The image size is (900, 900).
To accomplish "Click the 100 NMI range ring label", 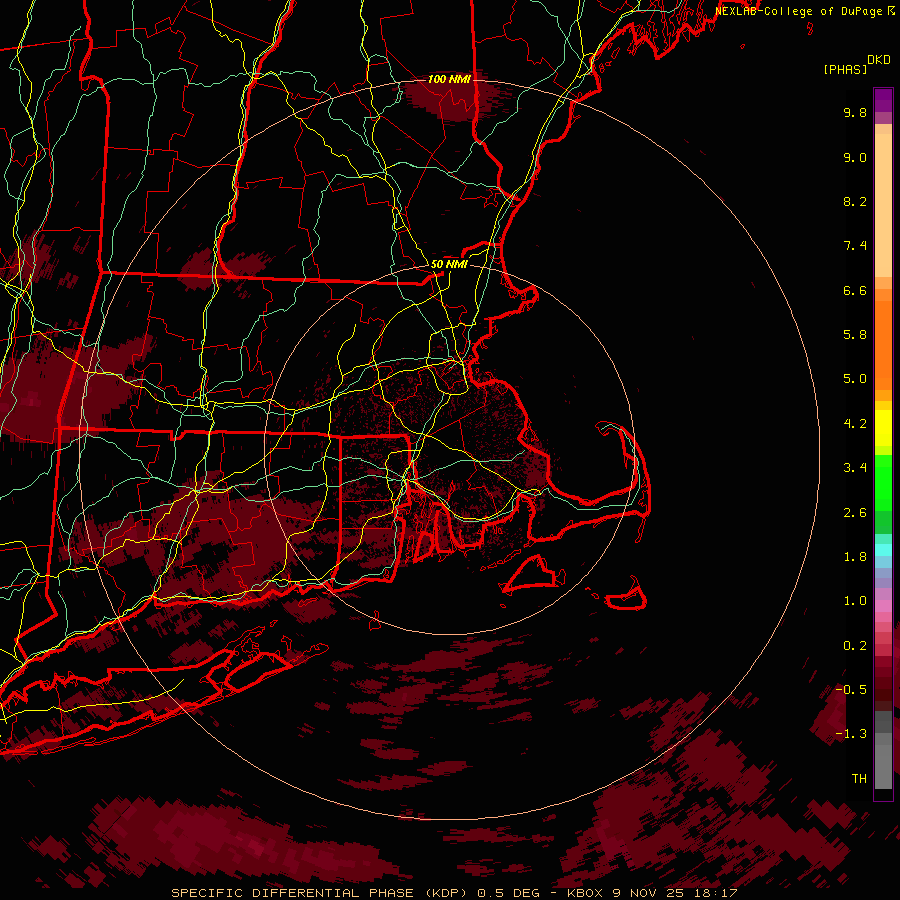I will (x=449, y=79).
